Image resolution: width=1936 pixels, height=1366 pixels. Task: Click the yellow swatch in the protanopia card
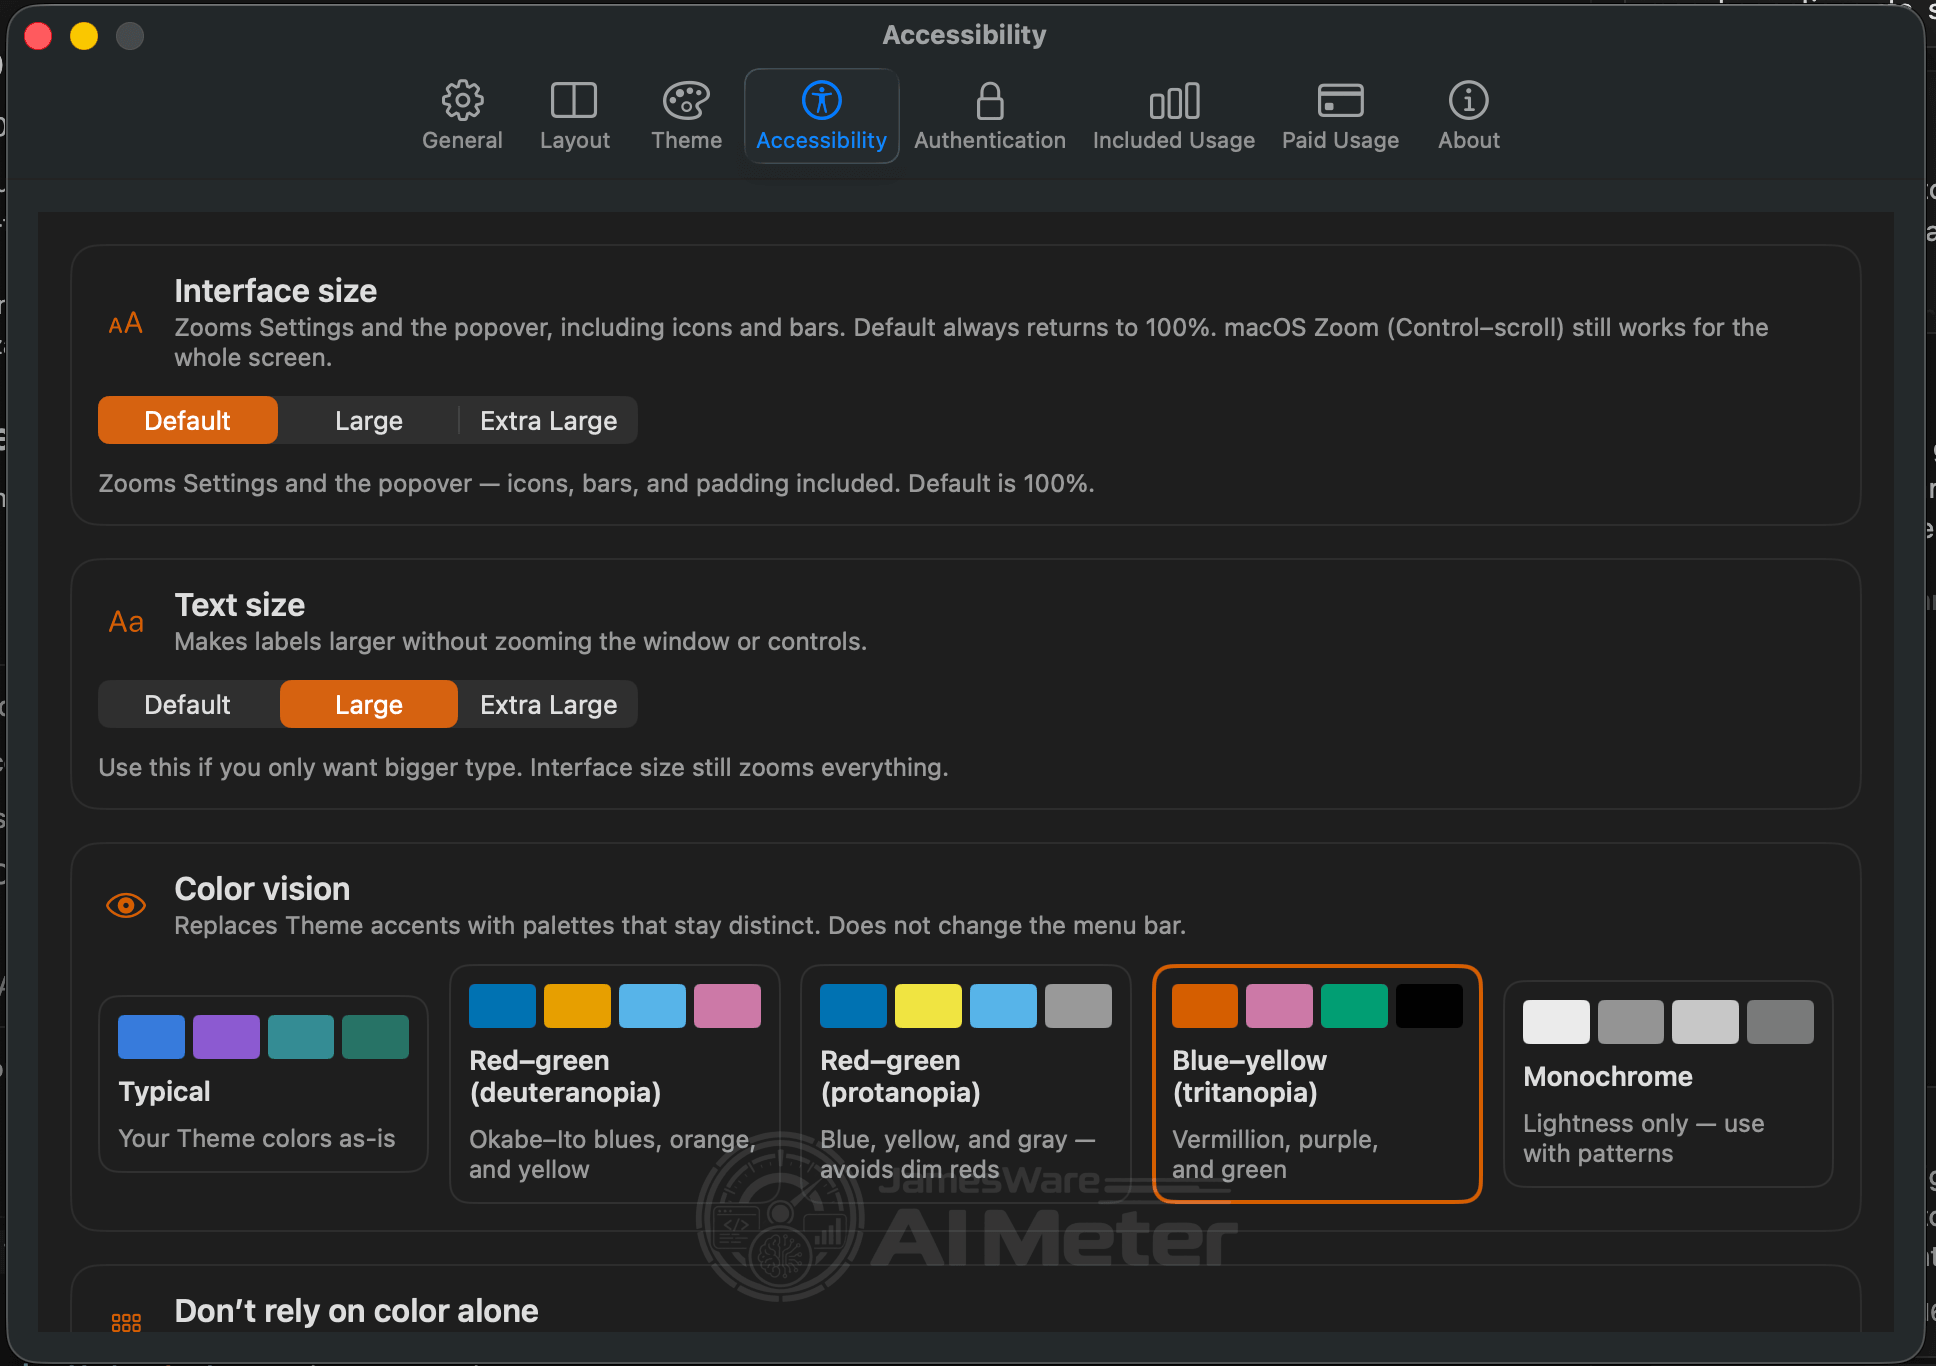tap(928, 1006)
